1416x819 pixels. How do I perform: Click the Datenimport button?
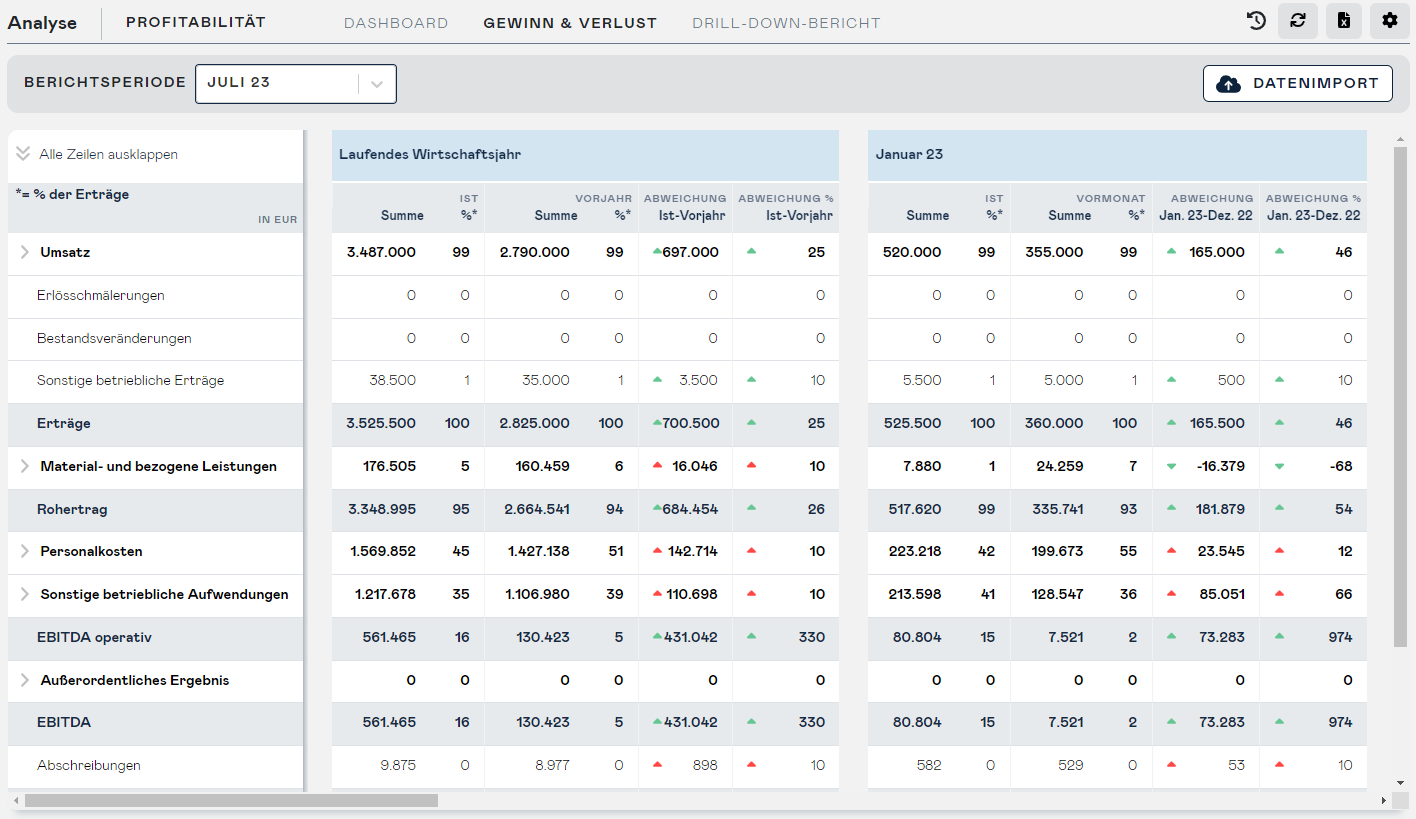click(x=1297, y=84)
